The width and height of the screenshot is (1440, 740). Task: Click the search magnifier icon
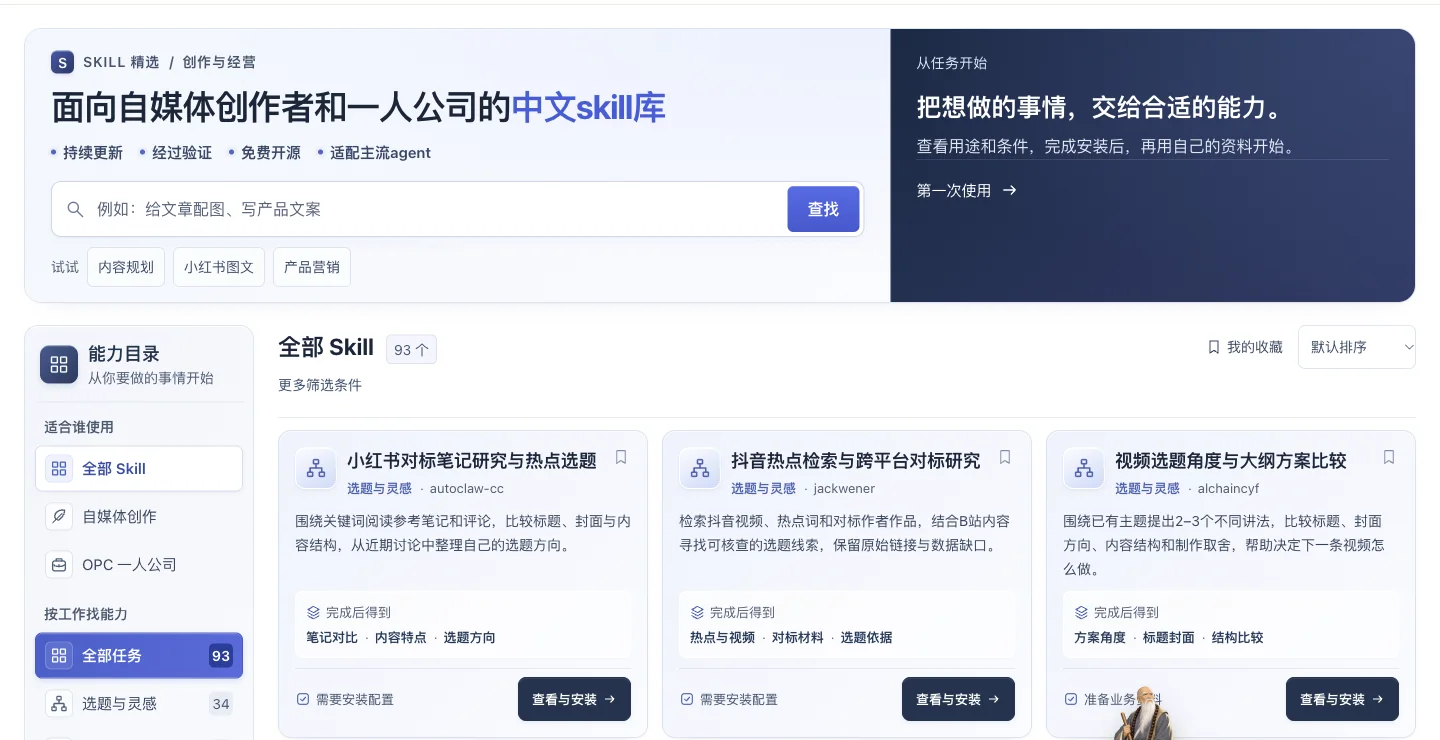click(75, 209)
